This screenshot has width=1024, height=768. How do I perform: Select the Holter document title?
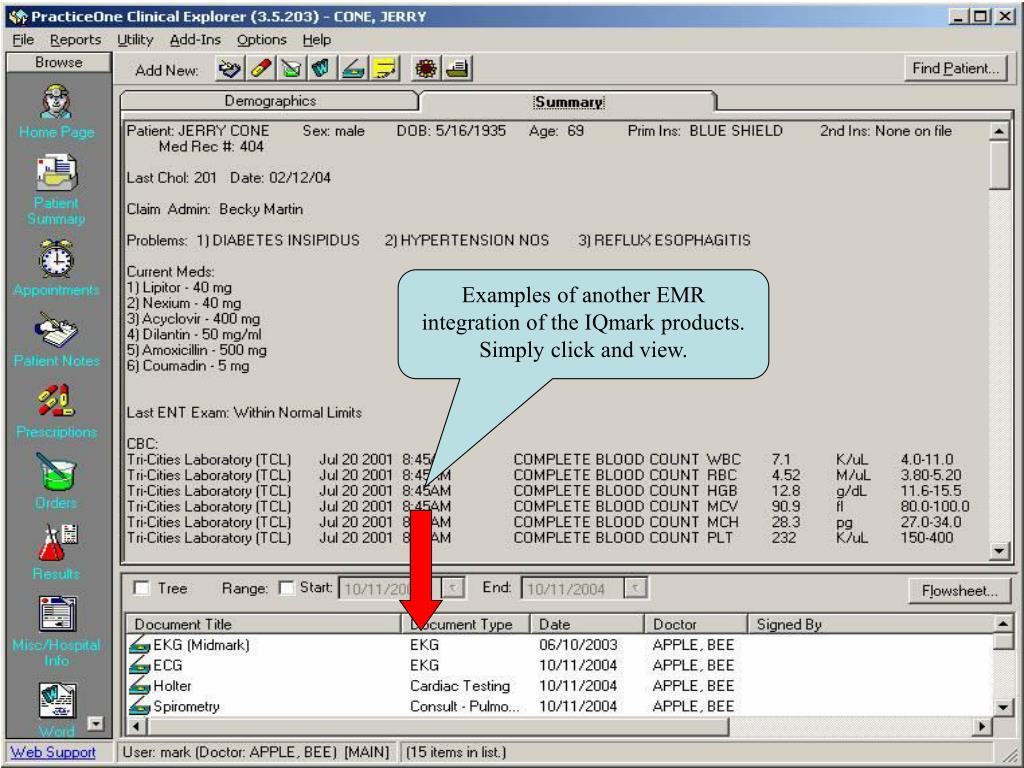point(172,686)
